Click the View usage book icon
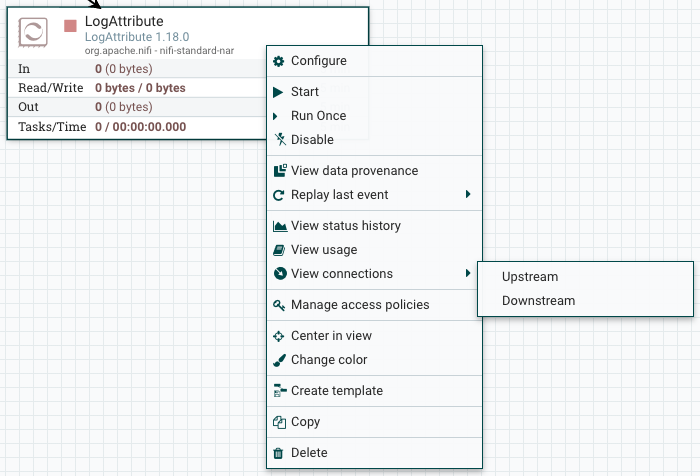This screenshot has height=476, width=700. (280, 250)
